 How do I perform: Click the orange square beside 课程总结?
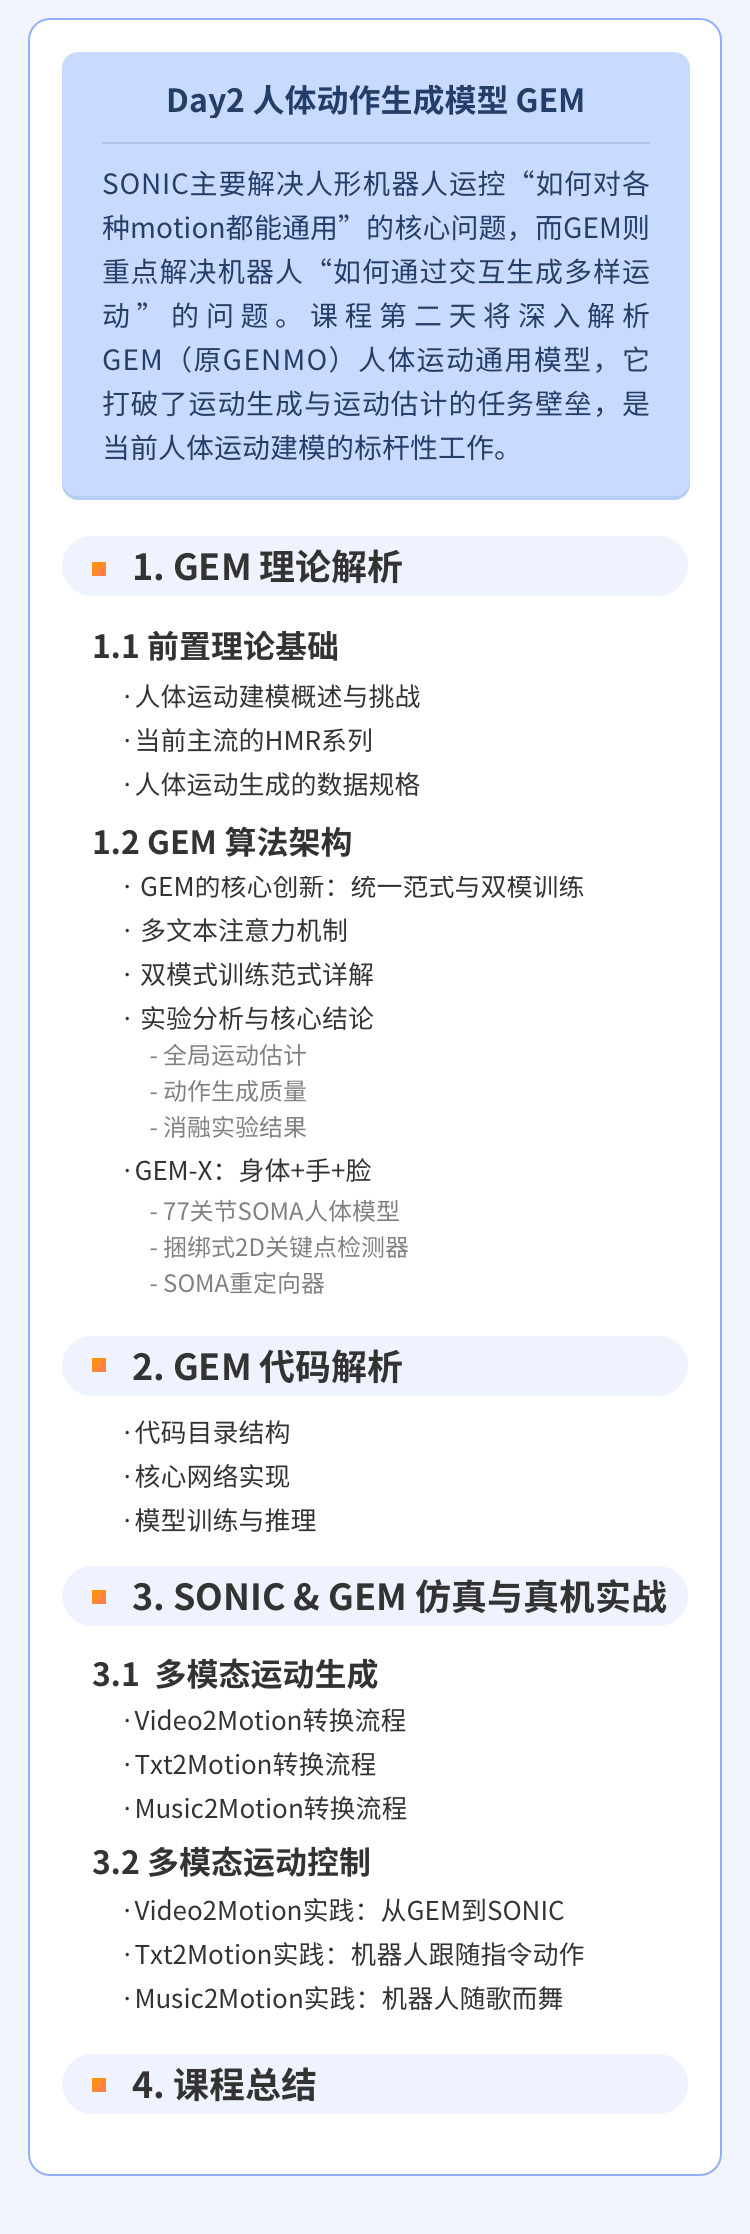click(99, 2085)
